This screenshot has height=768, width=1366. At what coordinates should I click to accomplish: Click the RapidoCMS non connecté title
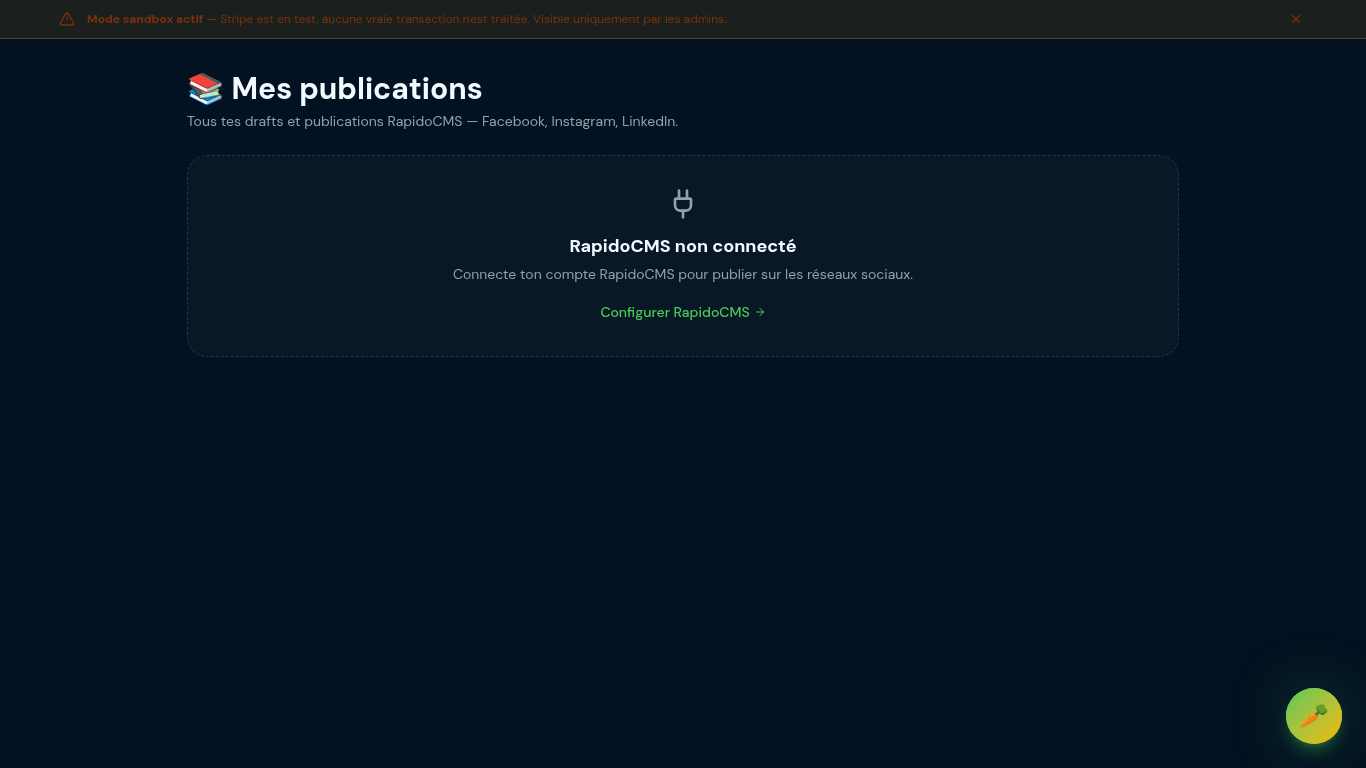[x=683, y=246]
